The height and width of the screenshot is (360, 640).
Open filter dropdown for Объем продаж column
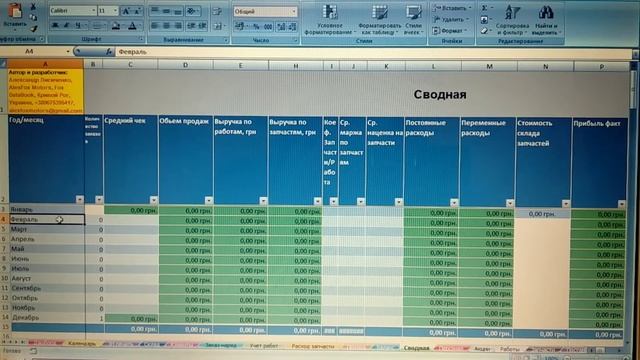pos(209,200)
